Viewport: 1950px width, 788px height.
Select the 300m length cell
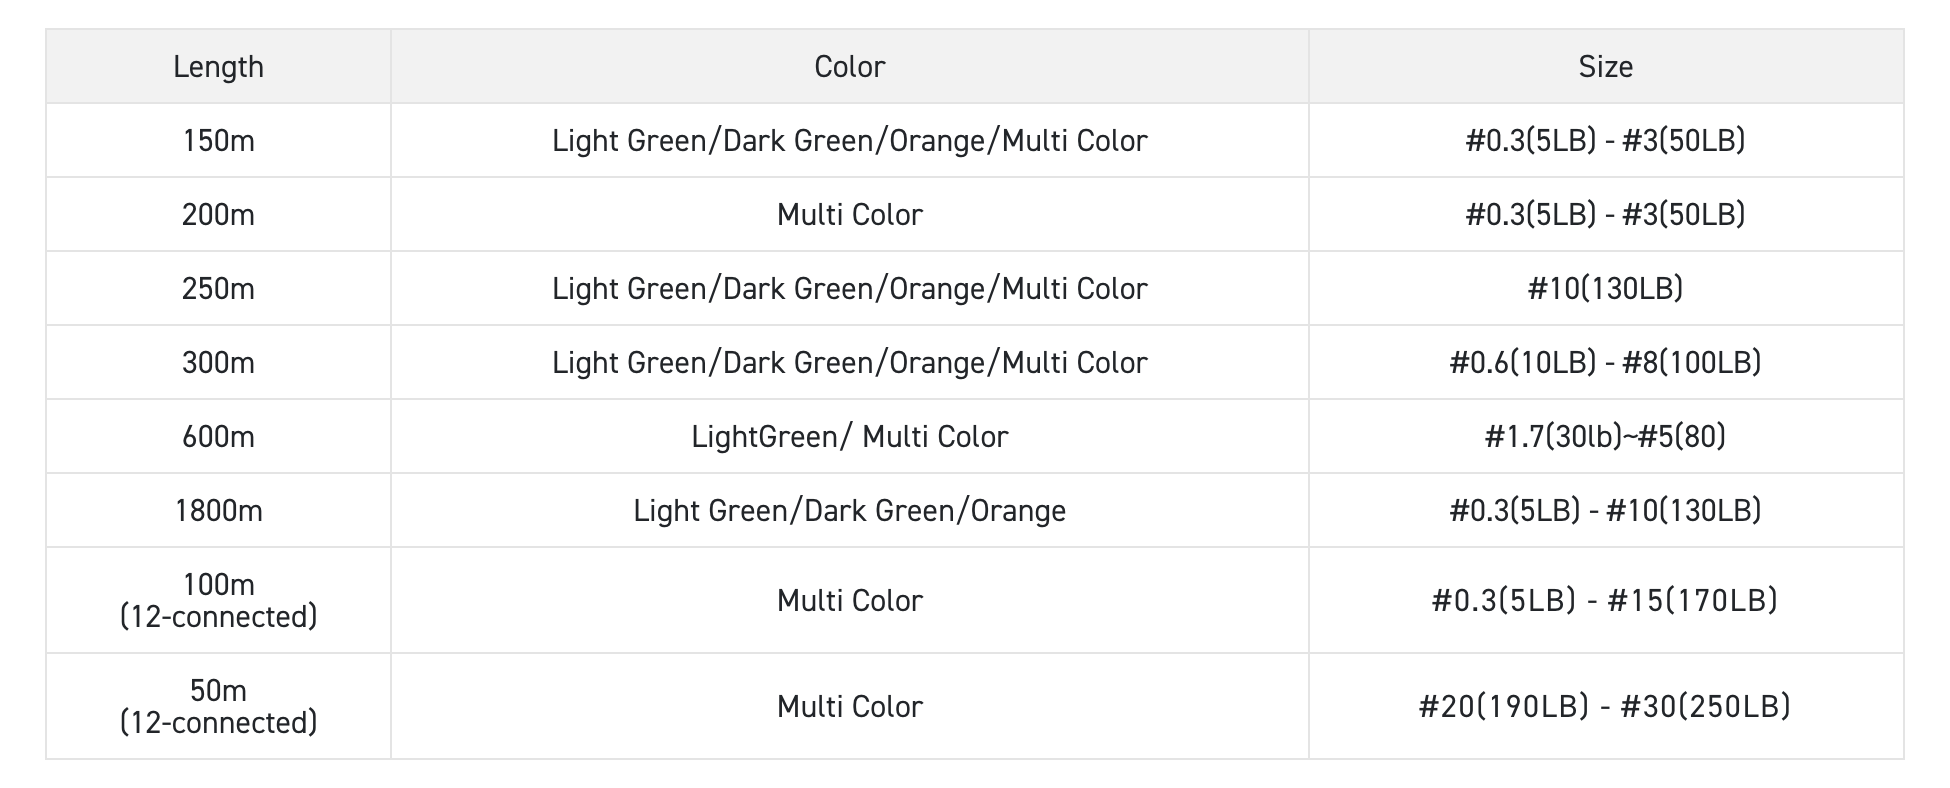click(218, 362)
